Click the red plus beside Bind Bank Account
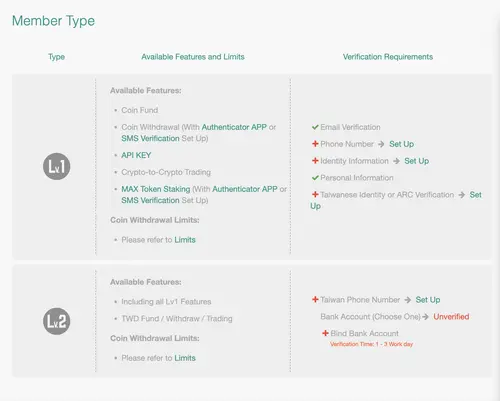This screenshot has height=401, width=500. click(x=325, y=333)
